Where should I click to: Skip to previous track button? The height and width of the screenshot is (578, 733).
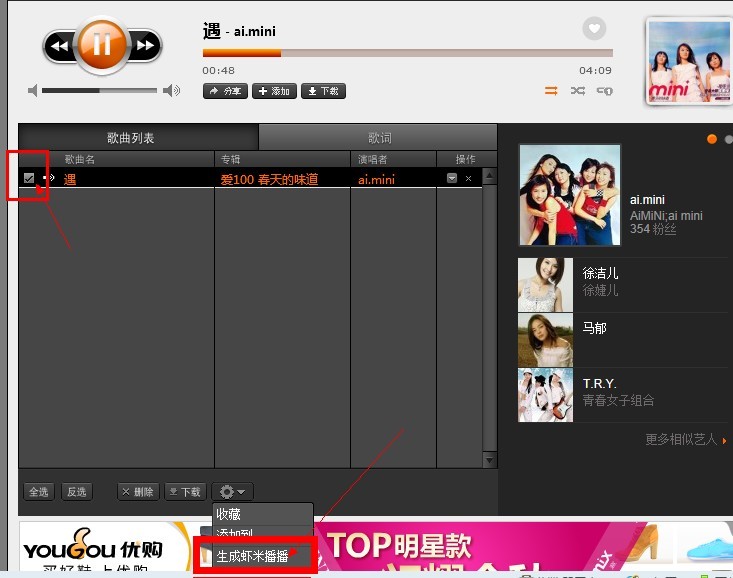(x=60, y=46)
